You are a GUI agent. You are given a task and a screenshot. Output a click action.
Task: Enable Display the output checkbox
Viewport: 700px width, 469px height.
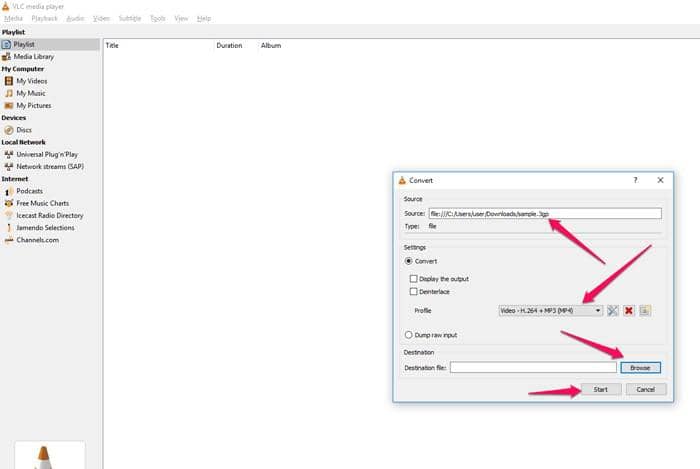413,279
